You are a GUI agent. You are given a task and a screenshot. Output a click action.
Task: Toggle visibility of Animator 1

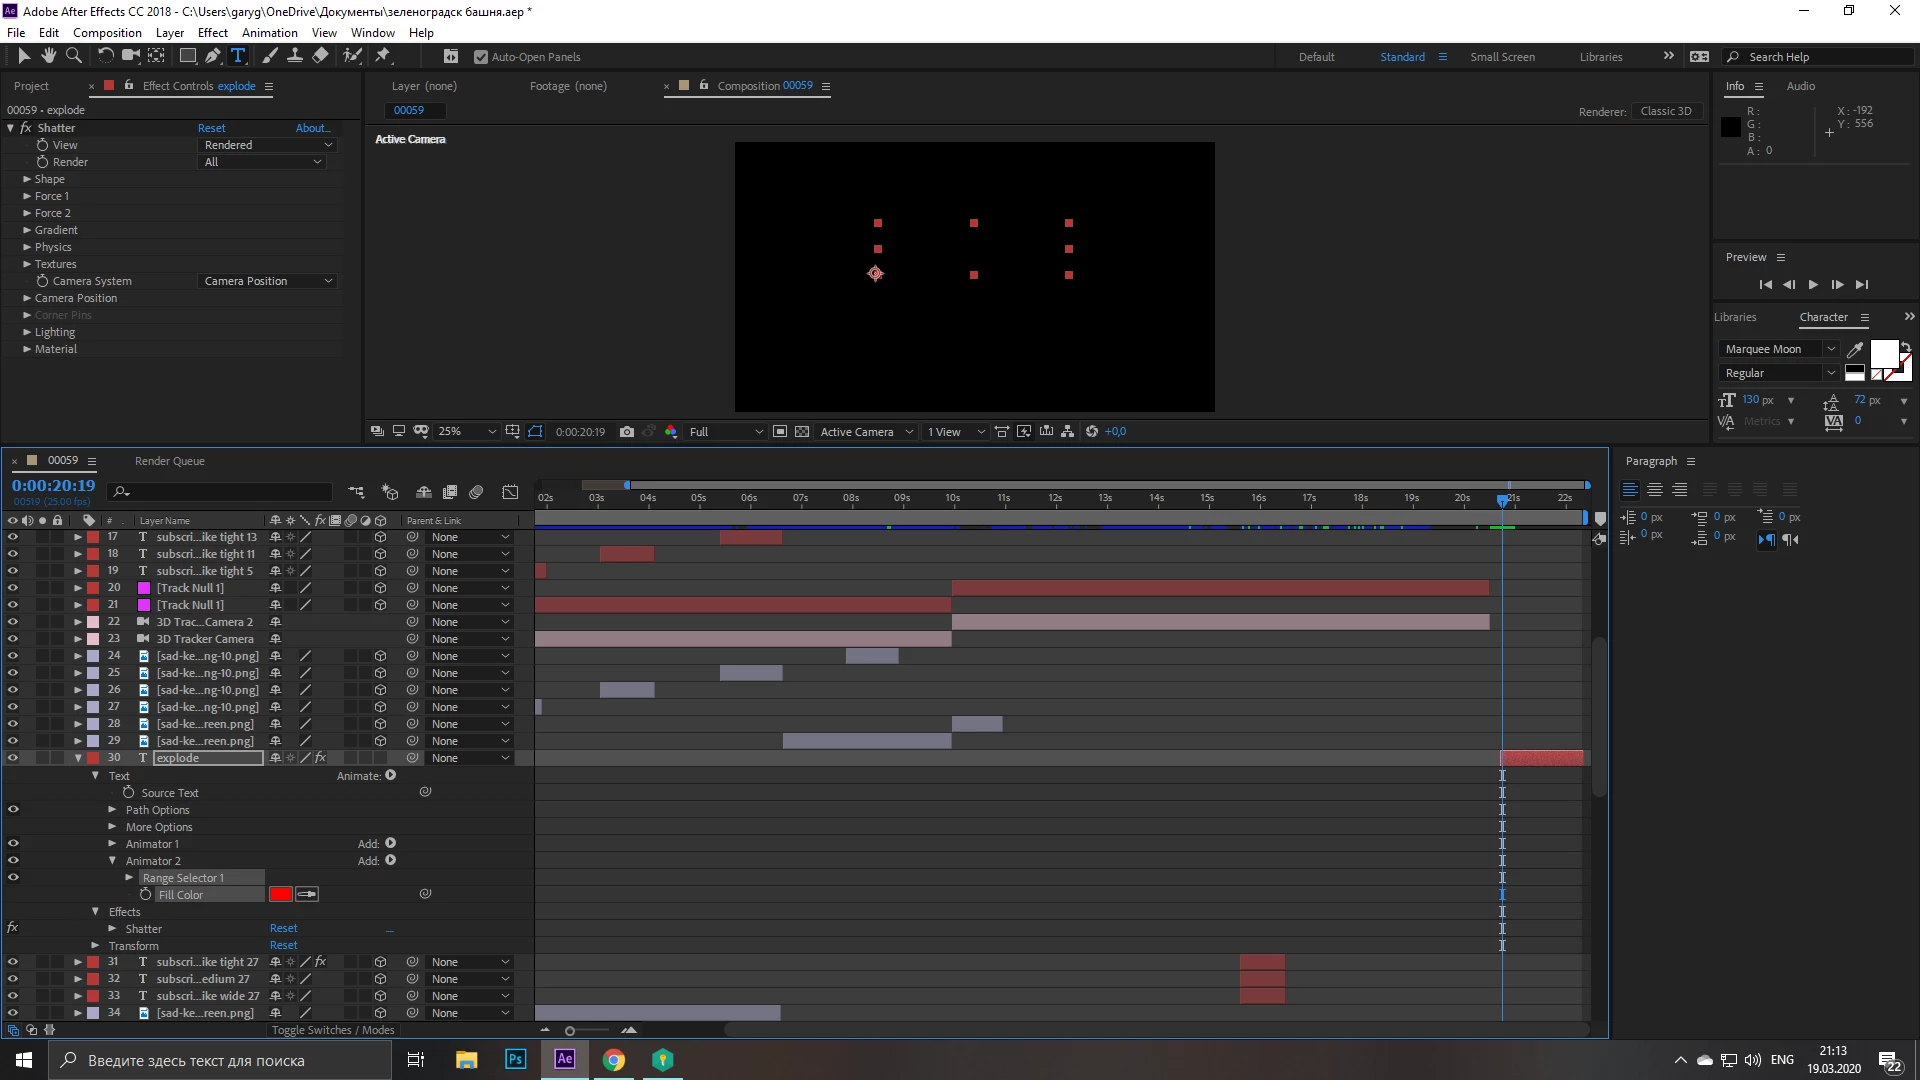coord(13,843)
